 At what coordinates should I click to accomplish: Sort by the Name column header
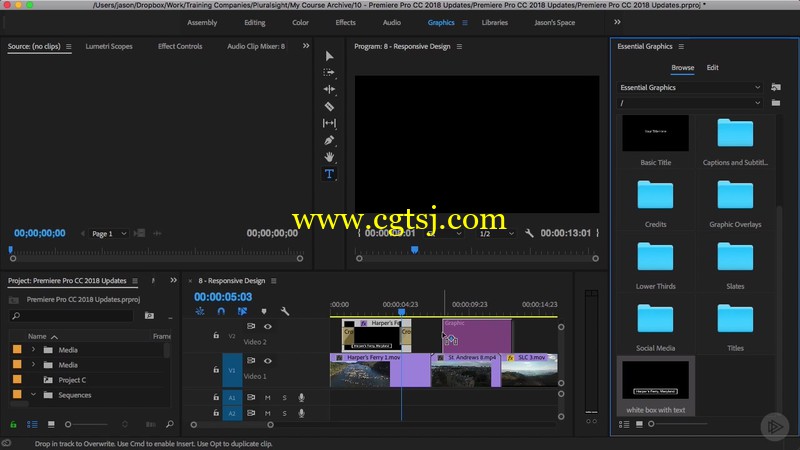click(37, 336)
